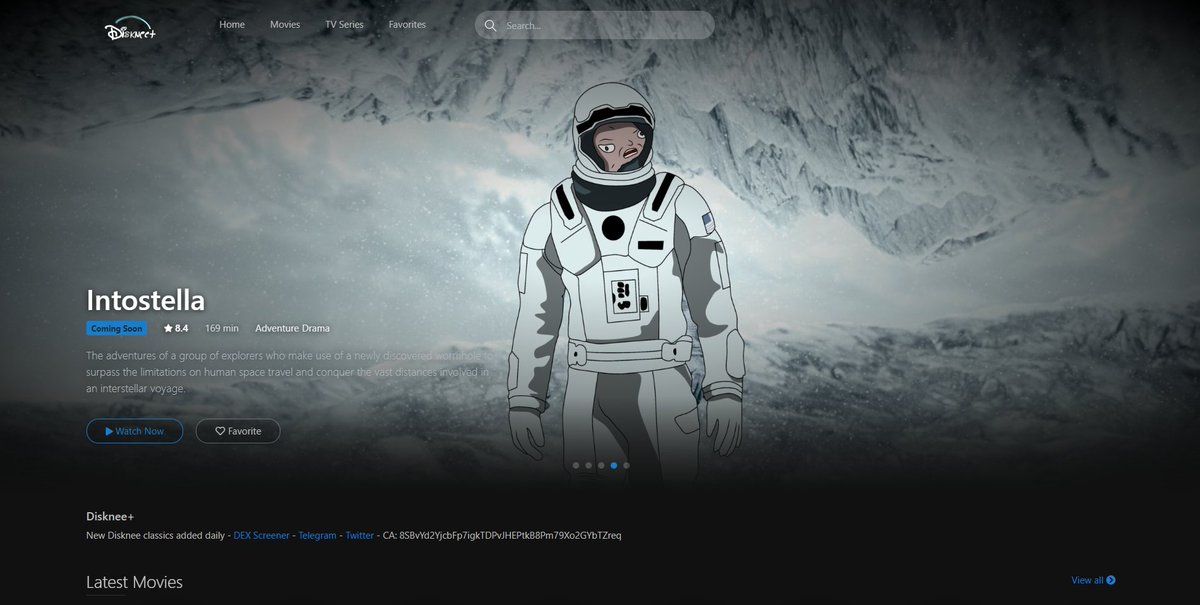Add Intostella with the Favorite button
The width and height of the screenshot is (1200, 605).
pos(238,431)
